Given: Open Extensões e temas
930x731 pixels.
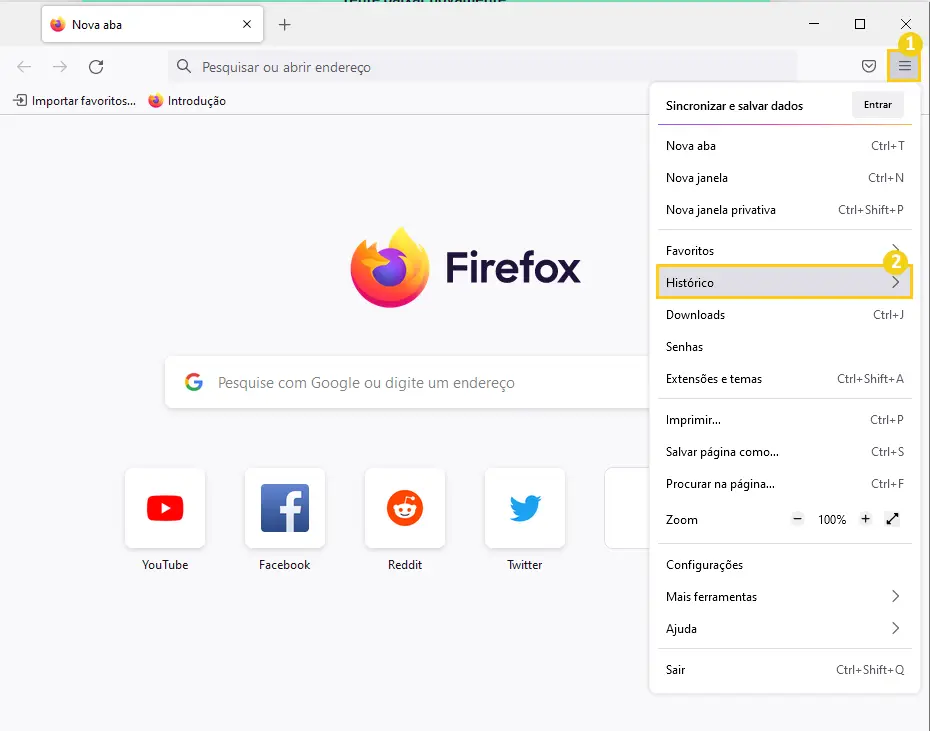Looking at the screenshot, I should [785, 379].
